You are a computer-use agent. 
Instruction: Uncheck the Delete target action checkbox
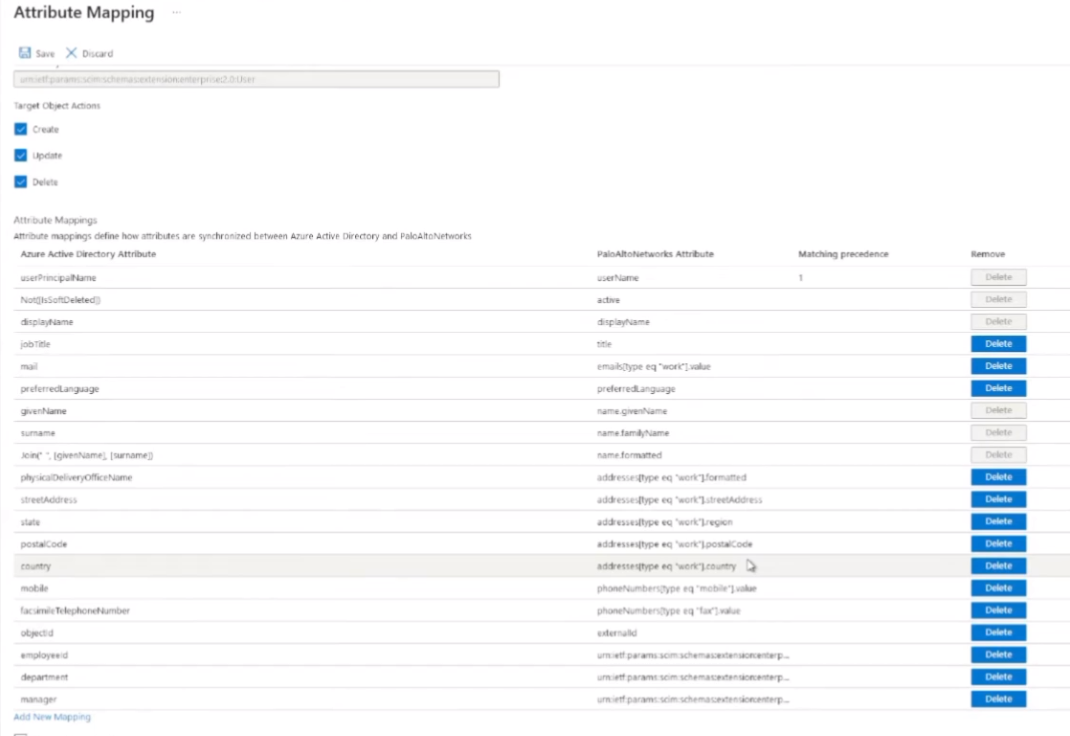coord(20,182)
